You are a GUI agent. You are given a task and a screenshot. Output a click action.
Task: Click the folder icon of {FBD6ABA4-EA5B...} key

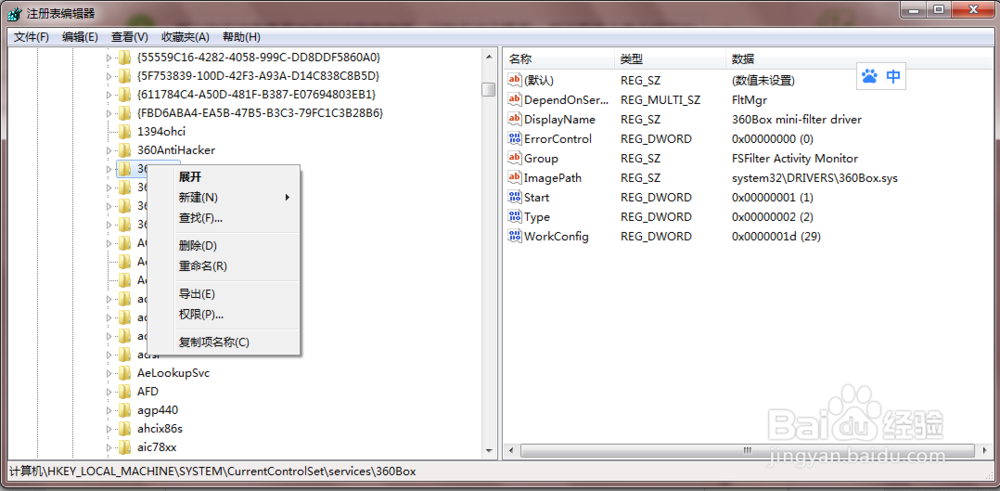pyautogui.click(x=124, y=114)
